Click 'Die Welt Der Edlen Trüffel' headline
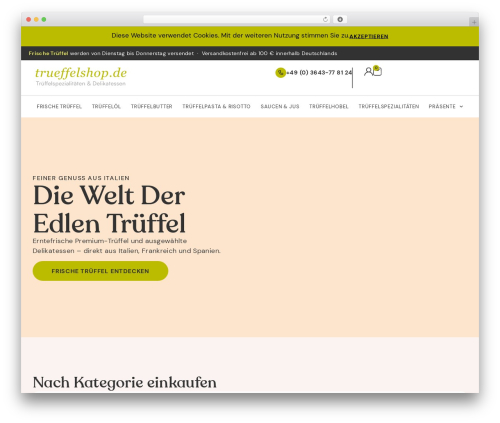The width and height of the screenshot is (500, 423). (109, 209)
